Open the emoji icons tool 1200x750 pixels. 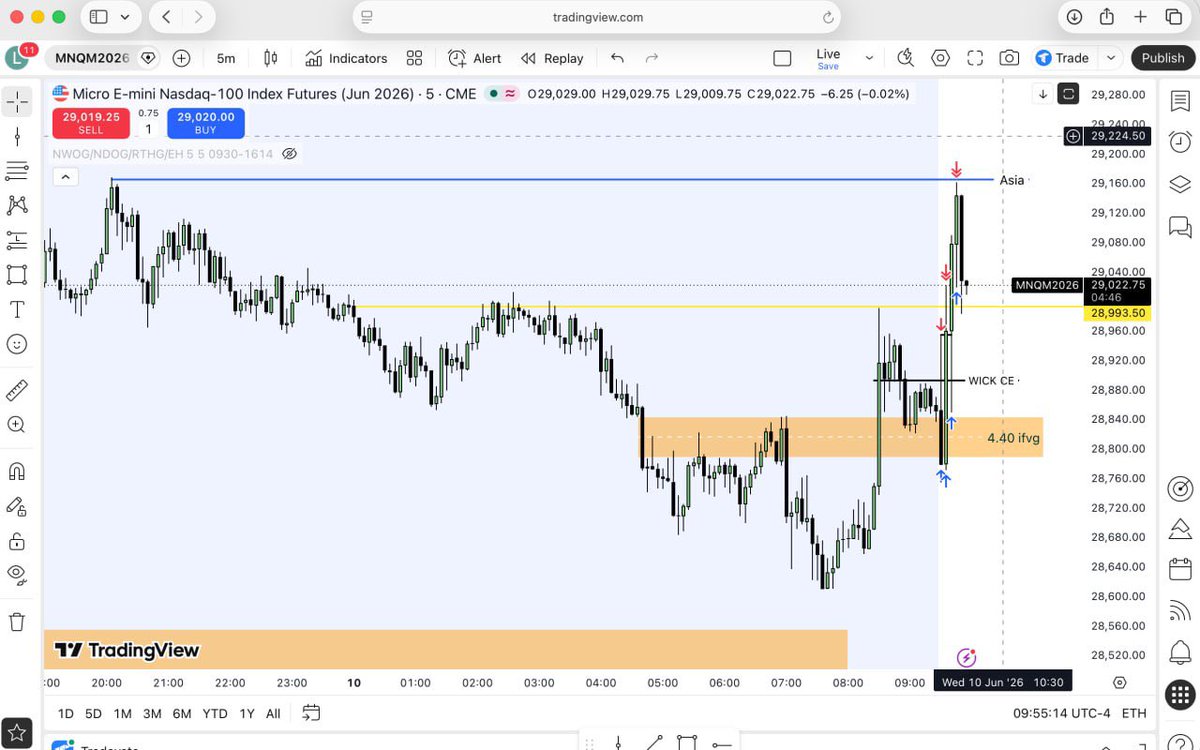click(x=17, y=344)
